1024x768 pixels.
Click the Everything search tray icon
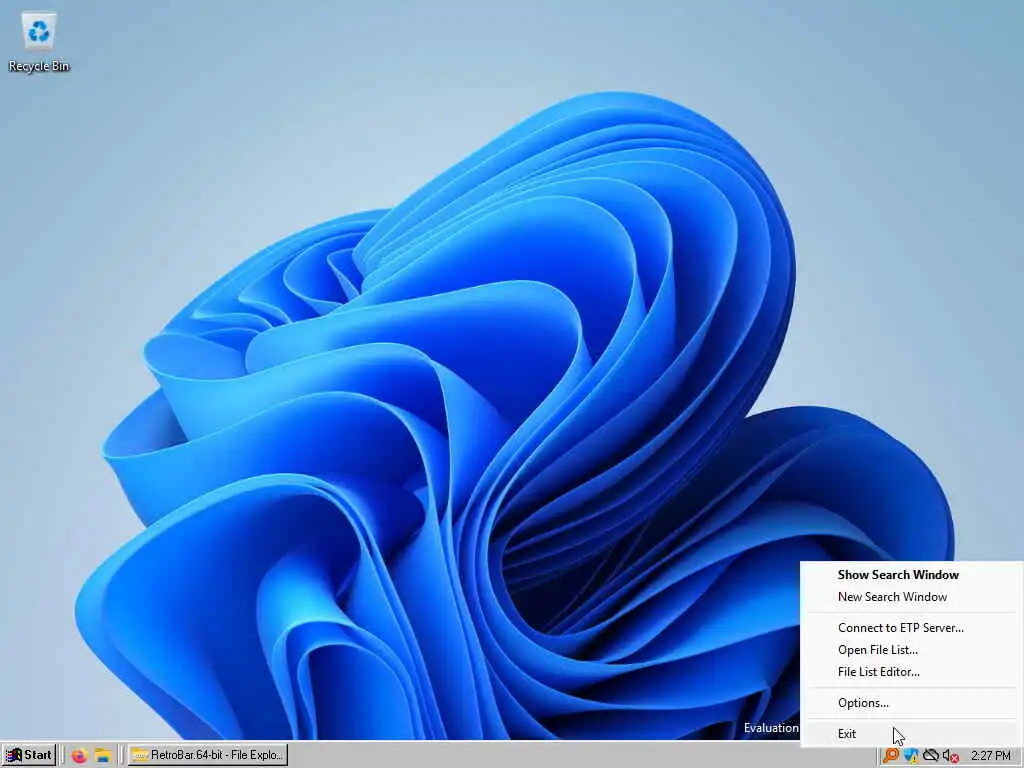tap(890, 756)
